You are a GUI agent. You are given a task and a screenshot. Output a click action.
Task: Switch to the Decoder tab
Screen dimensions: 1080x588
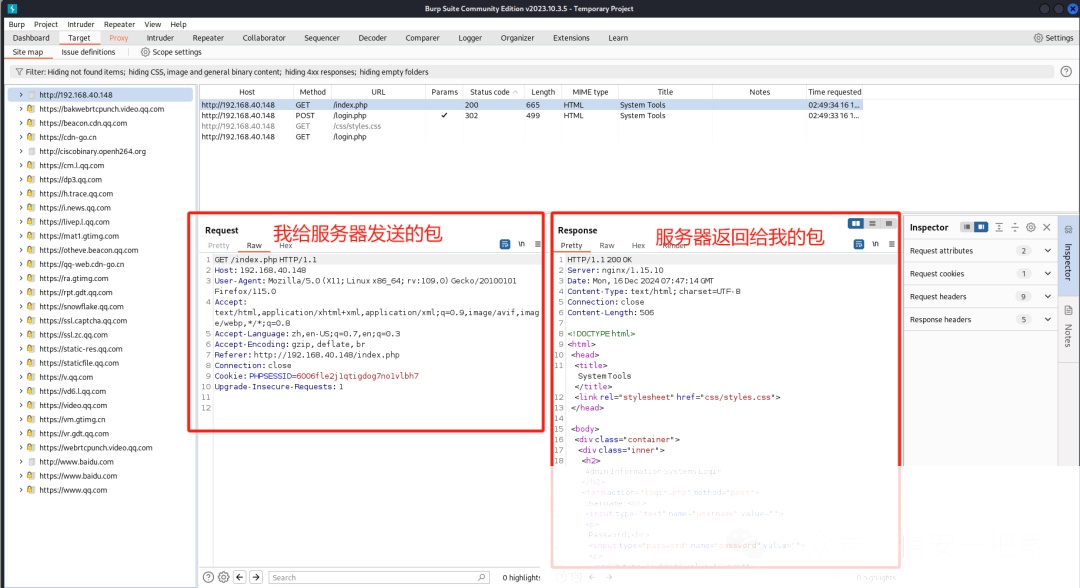[372, 38]
